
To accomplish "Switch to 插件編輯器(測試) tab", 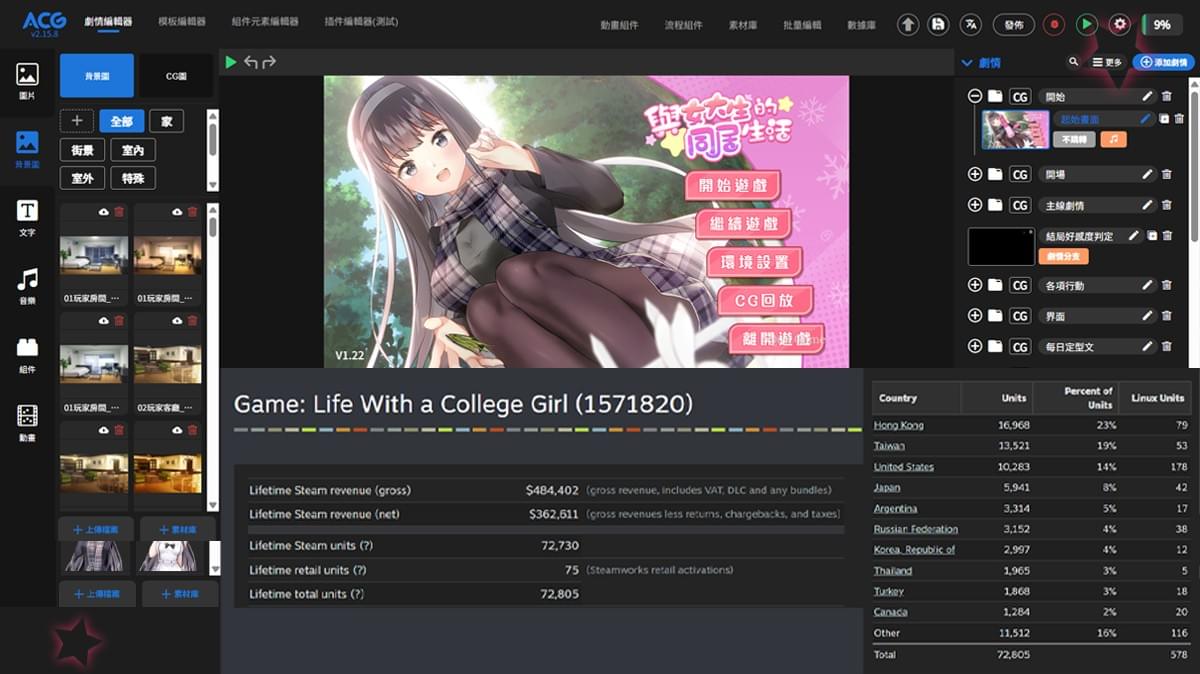I will (x=362, y=22).
